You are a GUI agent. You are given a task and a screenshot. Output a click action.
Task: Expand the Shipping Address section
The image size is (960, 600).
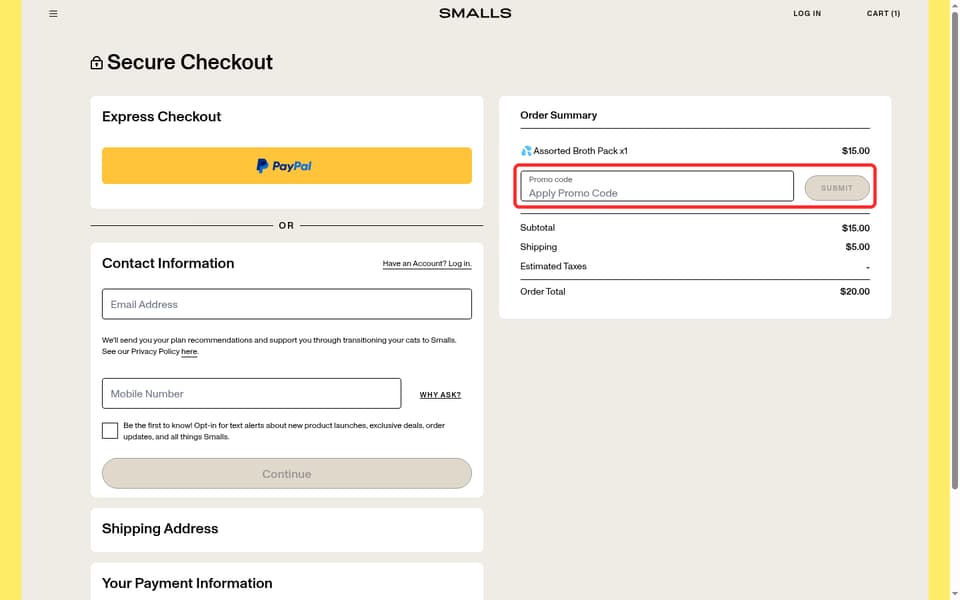click(x=287, y=529)
